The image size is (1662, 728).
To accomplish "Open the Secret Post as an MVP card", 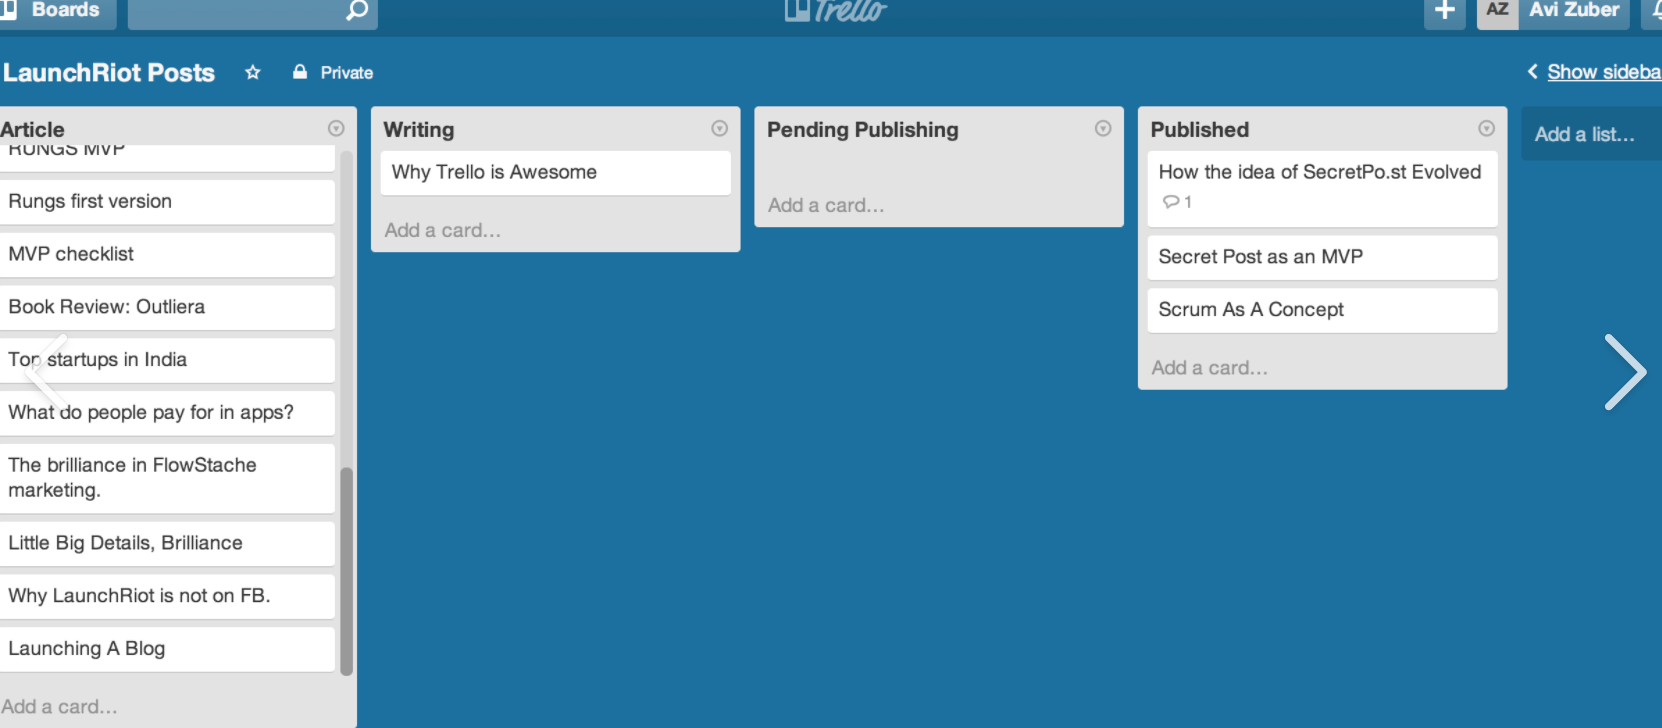I will coord(1322,258).
